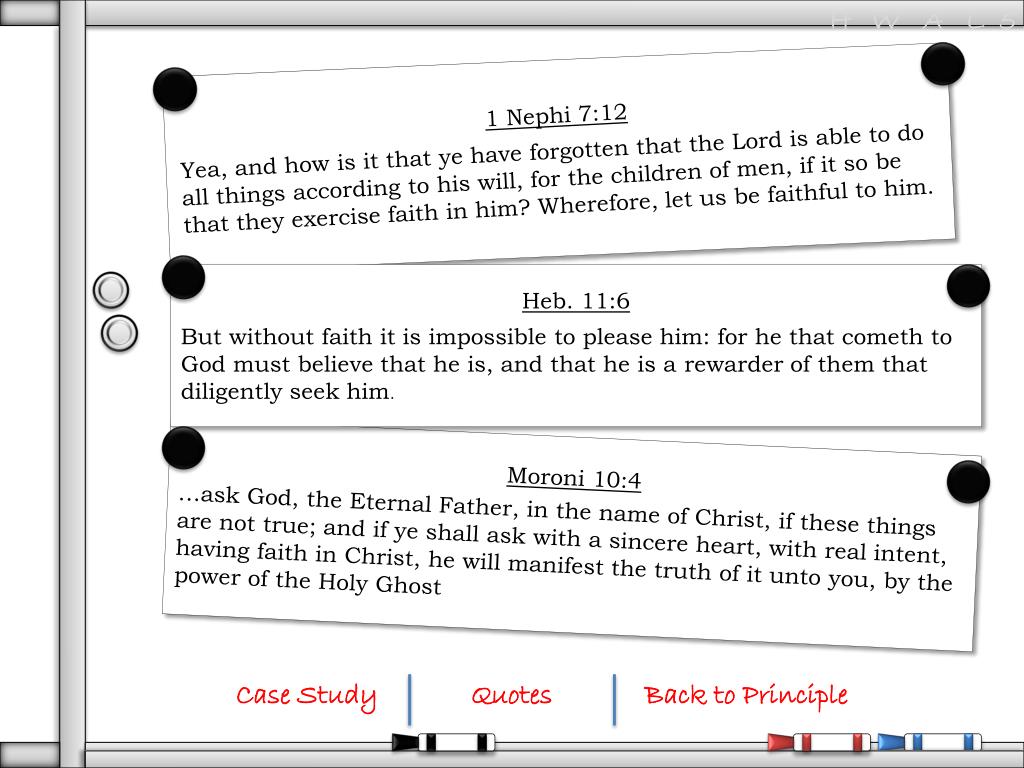Click left black magnet on Heb. 11:6 note
This screenshot has height=768, width=1024.
[x=184, y=278]
